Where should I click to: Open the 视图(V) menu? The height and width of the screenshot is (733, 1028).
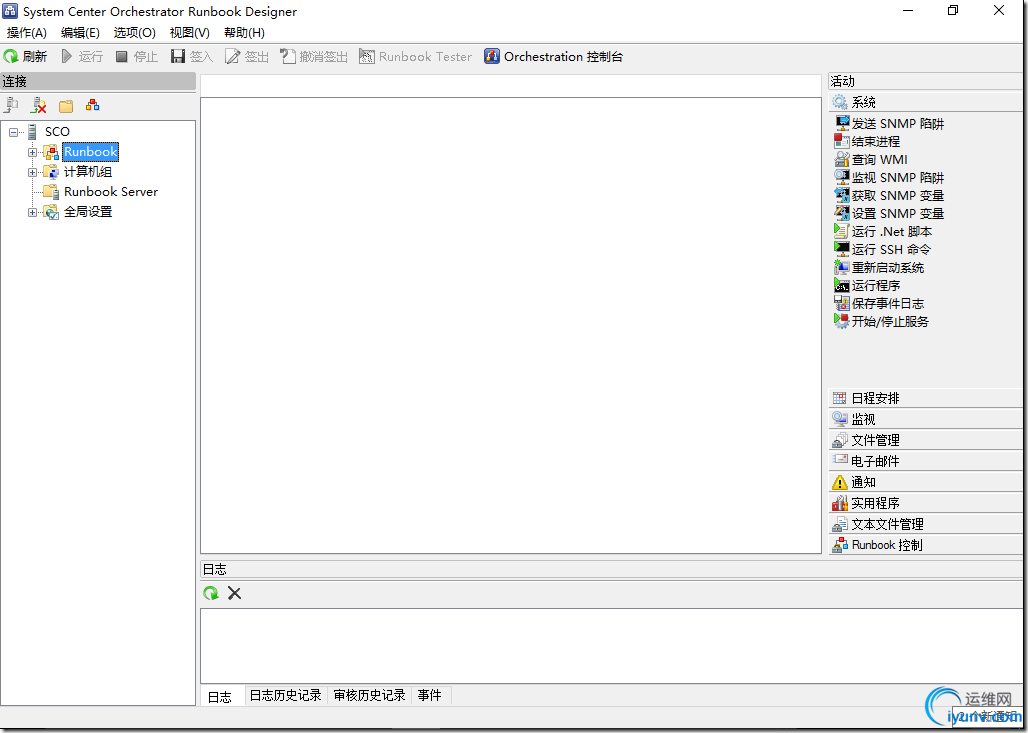click(189, 33)
